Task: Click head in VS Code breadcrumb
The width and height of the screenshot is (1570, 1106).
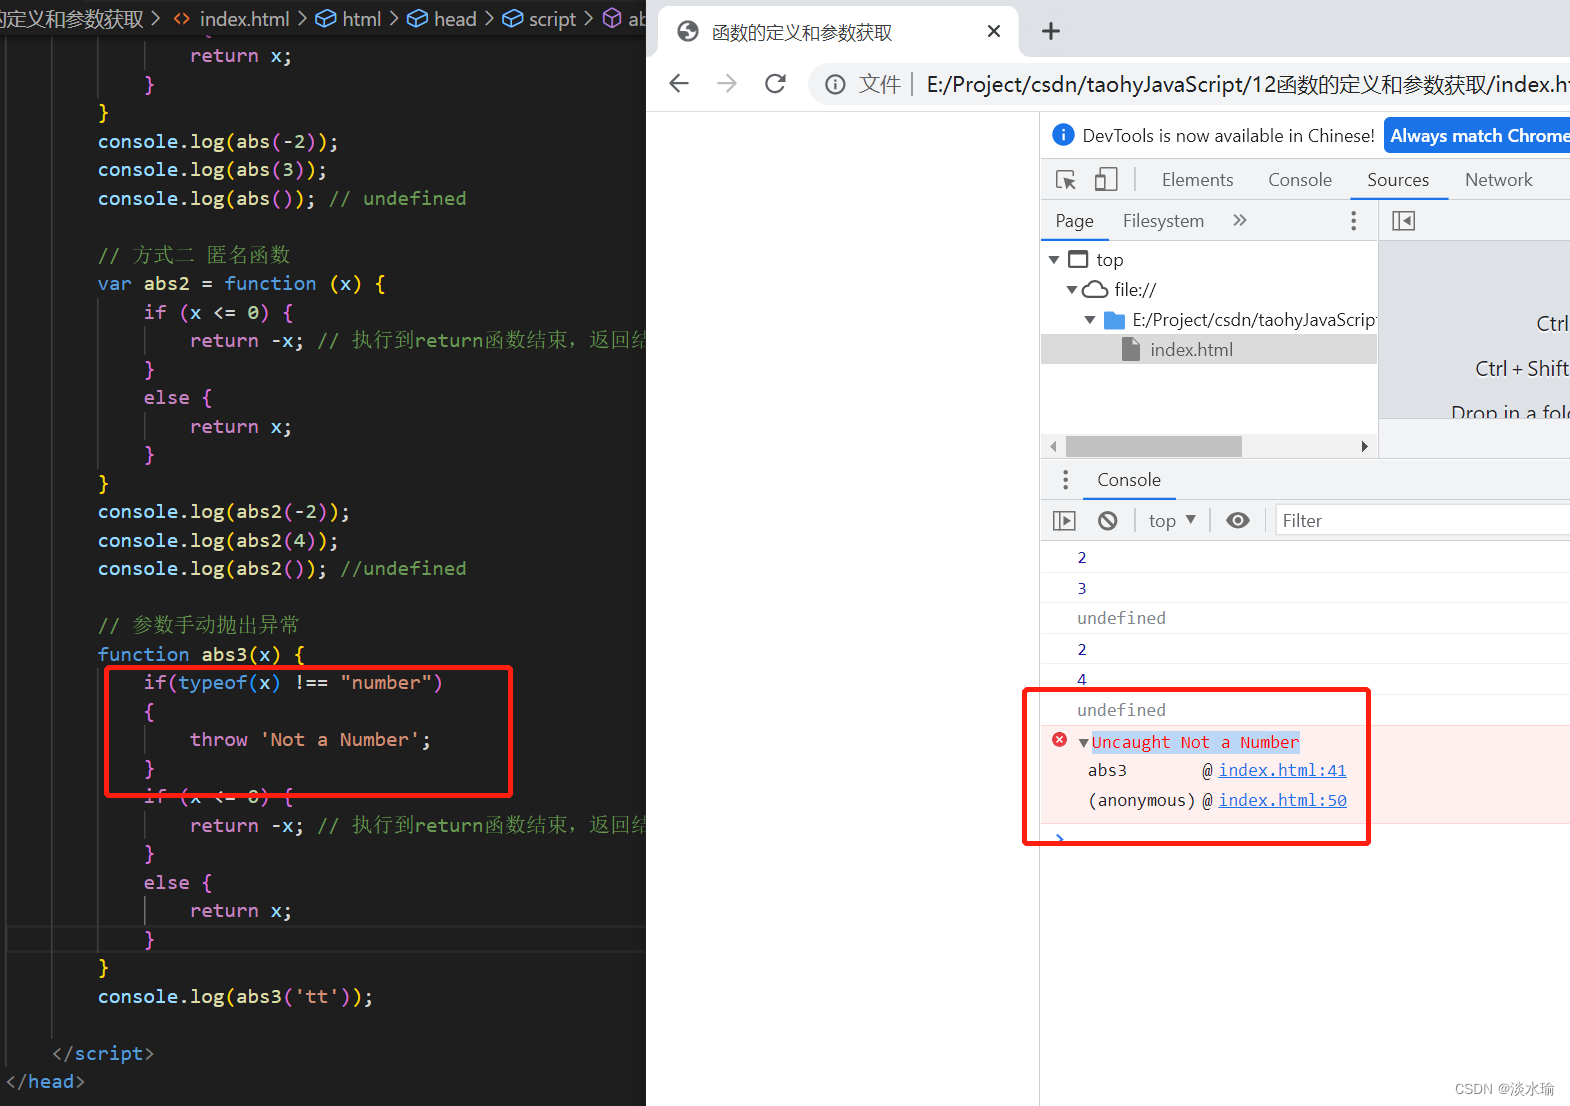Action: click(455, 19)
